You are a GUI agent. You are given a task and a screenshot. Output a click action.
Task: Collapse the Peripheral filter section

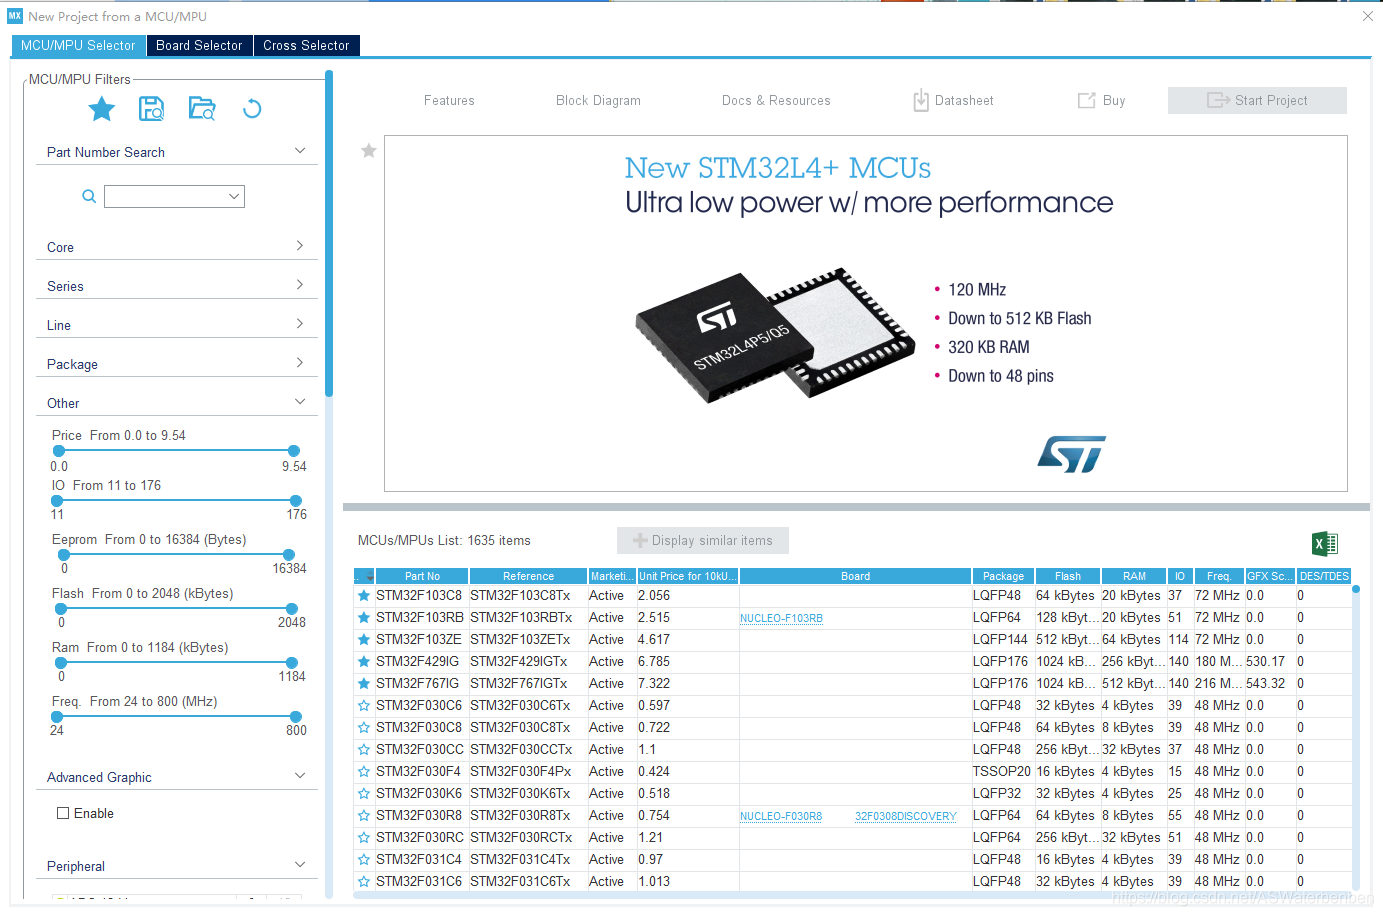[300, 865]
